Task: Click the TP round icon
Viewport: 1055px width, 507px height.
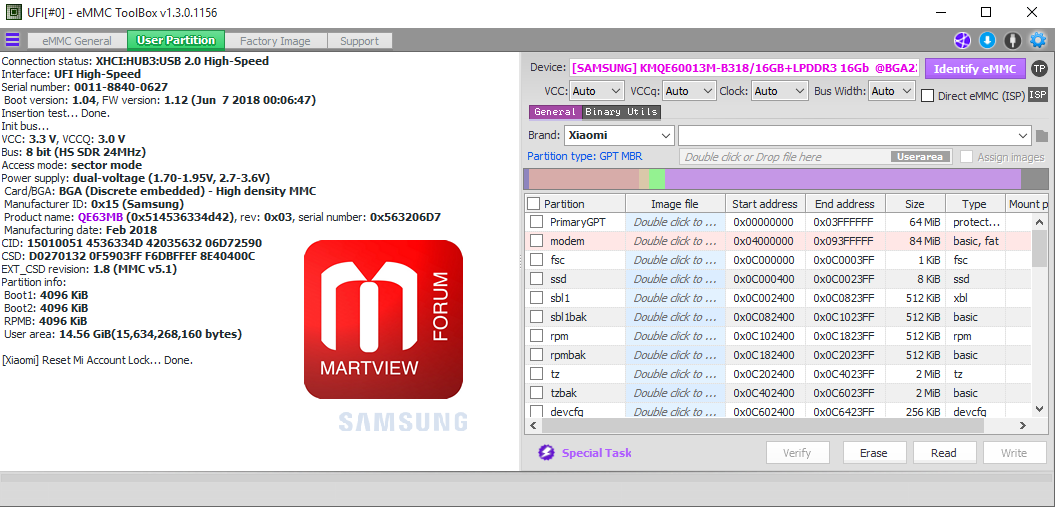Action: [x=1039, y=69]
